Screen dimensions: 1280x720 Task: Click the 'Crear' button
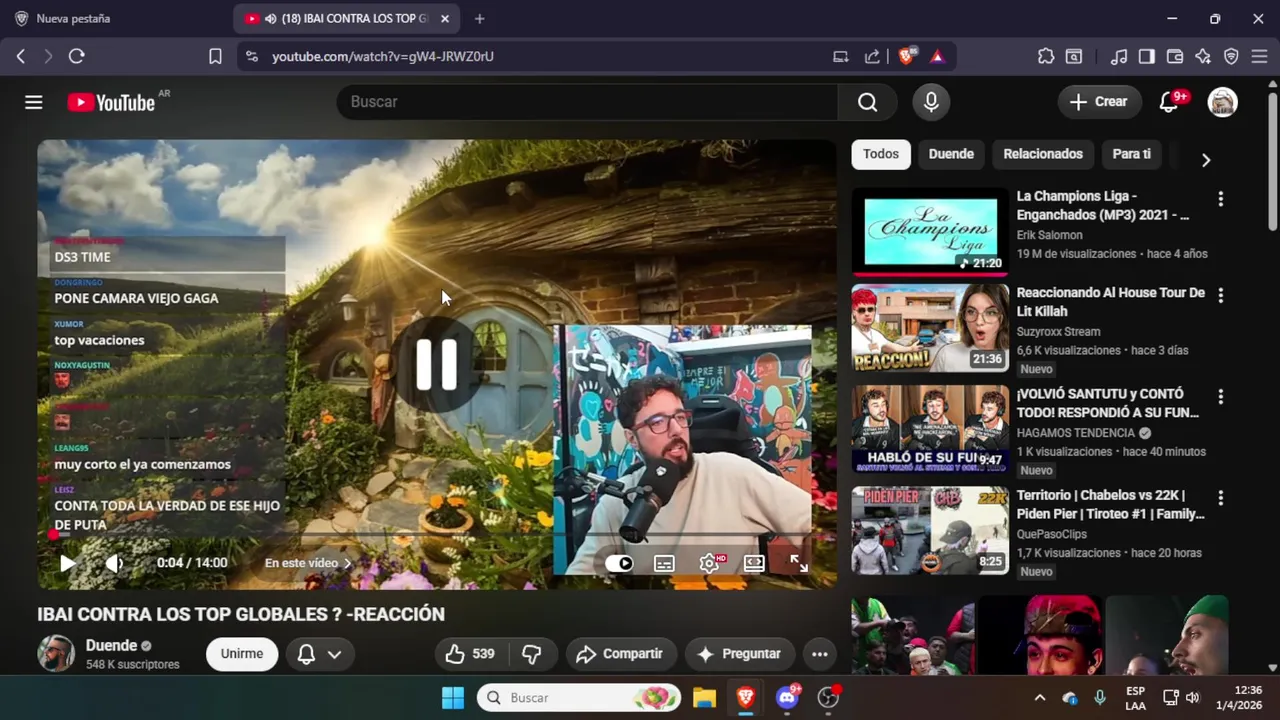[x=1099, y=102]
